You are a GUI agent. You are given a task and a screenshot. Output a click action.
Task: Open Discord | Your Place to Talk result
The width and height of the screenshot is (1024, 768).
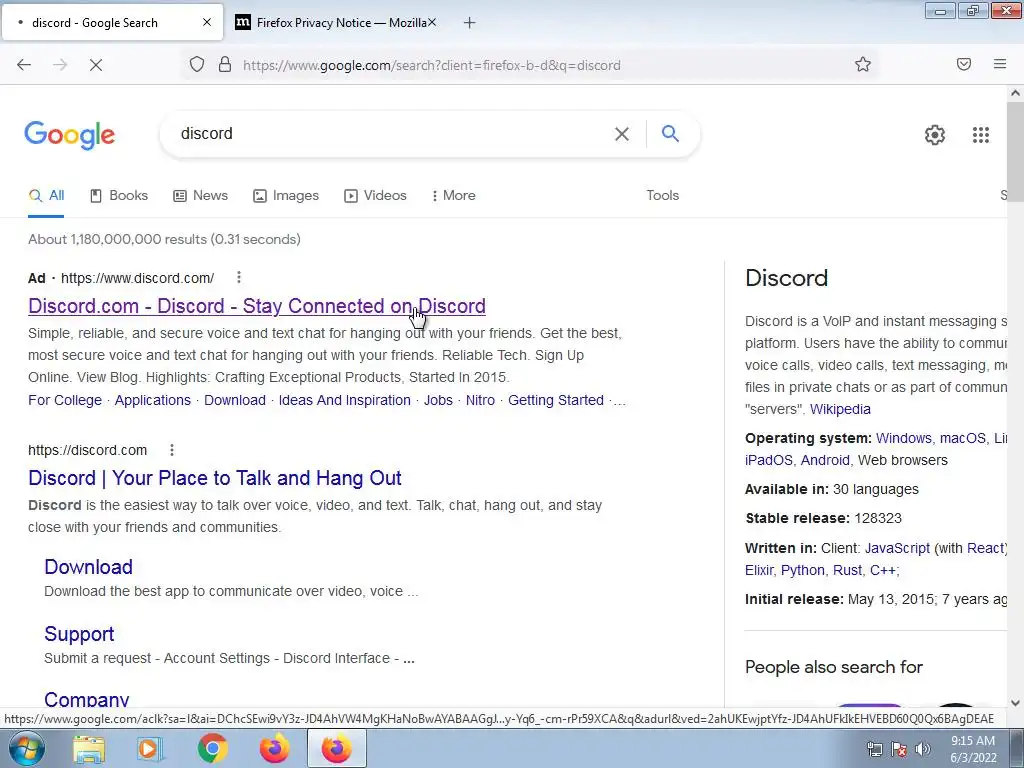tap(214, 478)
